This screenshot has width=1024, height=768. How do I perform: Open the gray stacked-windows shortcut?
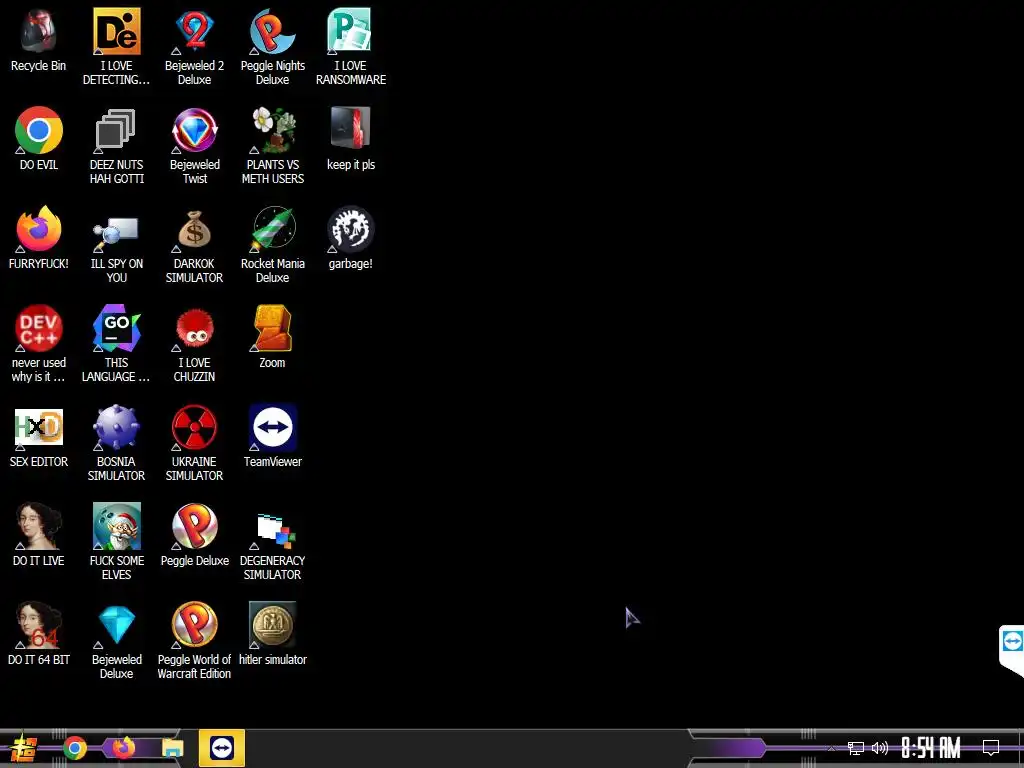116,131
